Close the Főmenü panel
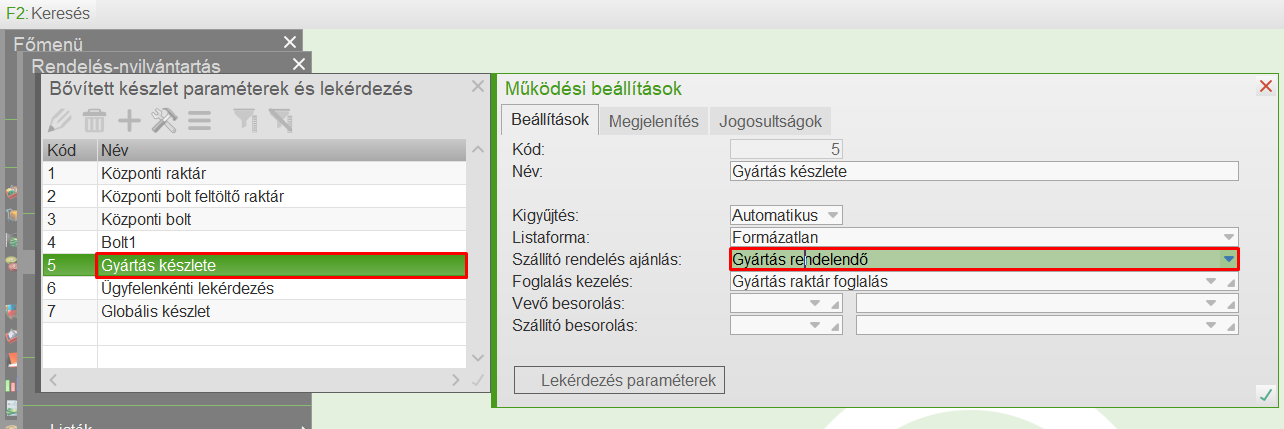 290,42
